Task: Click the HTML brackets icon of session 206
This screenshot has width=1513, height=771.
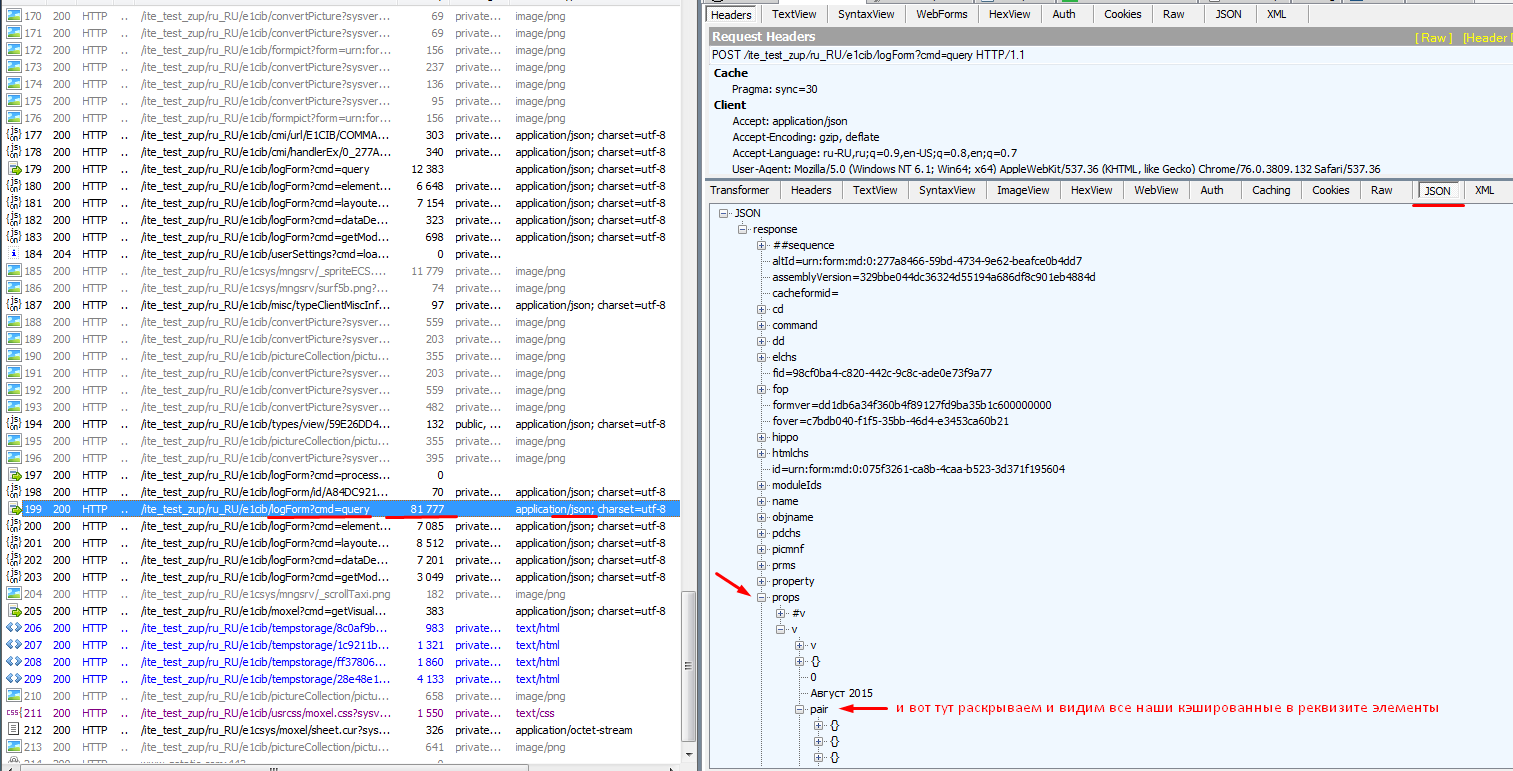Action: 14,628
